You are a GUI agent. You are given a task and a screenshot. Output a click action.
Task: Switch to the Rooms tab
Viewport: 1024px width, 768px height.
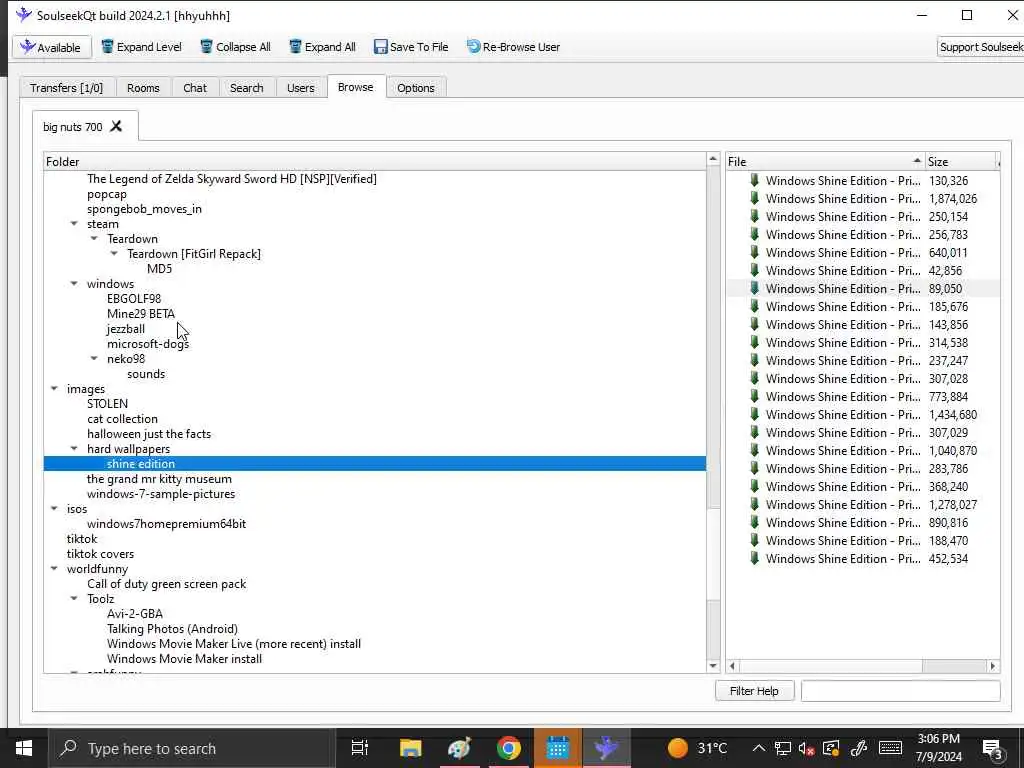[x=143, y=88]
